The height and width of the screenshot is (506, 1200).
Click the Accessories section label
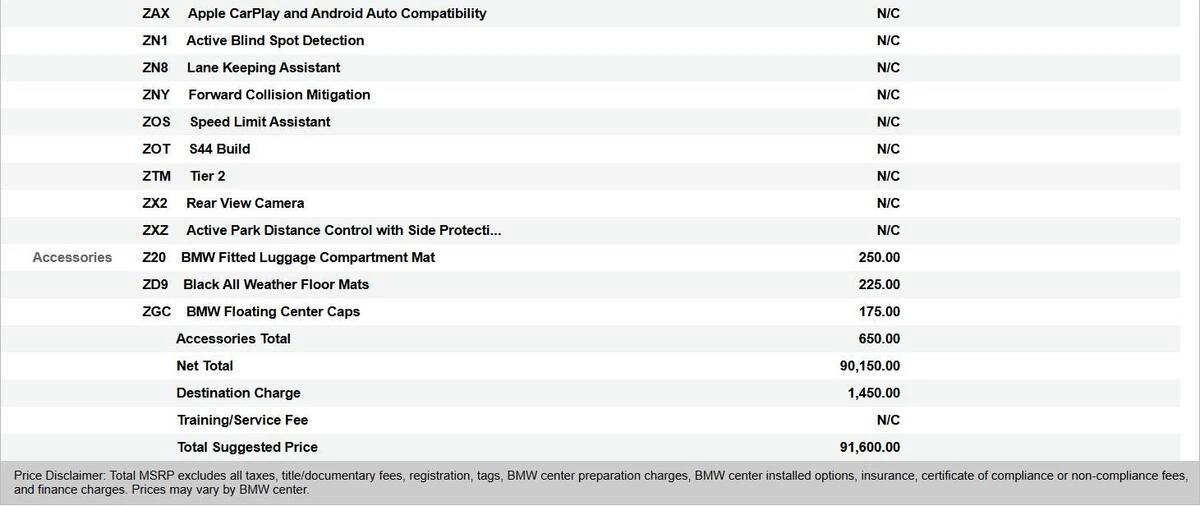pyautogui.click(x=72, y=257)
